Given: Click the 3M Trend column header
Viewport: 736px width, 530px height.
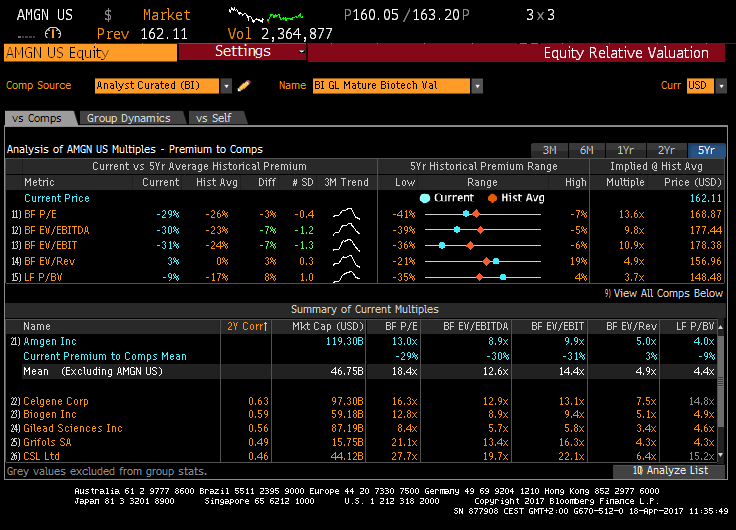Looking at the screenshot, I should pyautogui.click(x=346, y=182).
